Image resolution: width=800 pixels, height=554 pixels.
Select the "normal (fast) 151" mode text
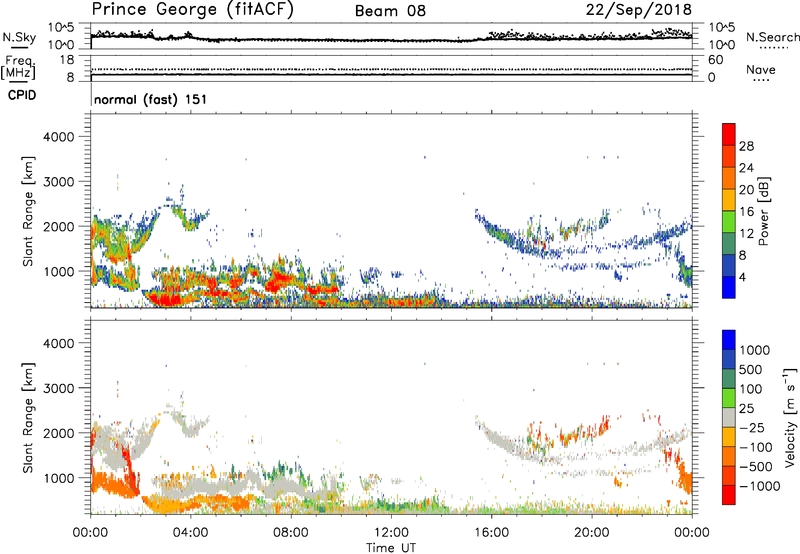(151, 99)
